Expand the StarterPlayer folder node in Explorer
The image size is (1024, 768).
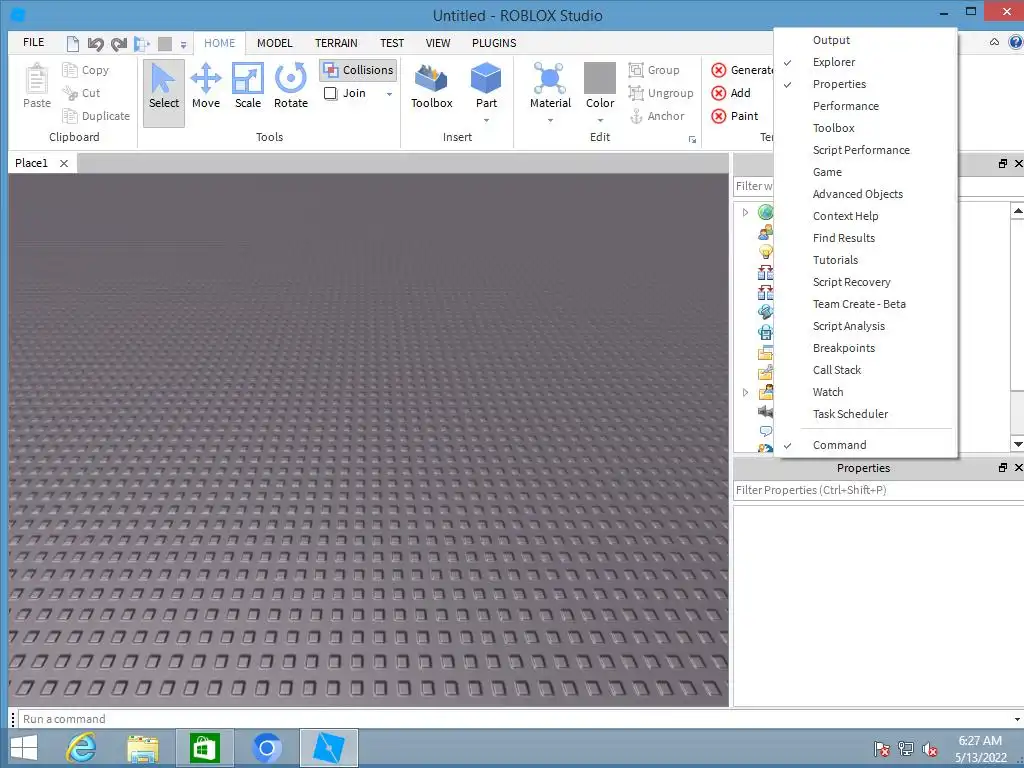coord(745,392)
